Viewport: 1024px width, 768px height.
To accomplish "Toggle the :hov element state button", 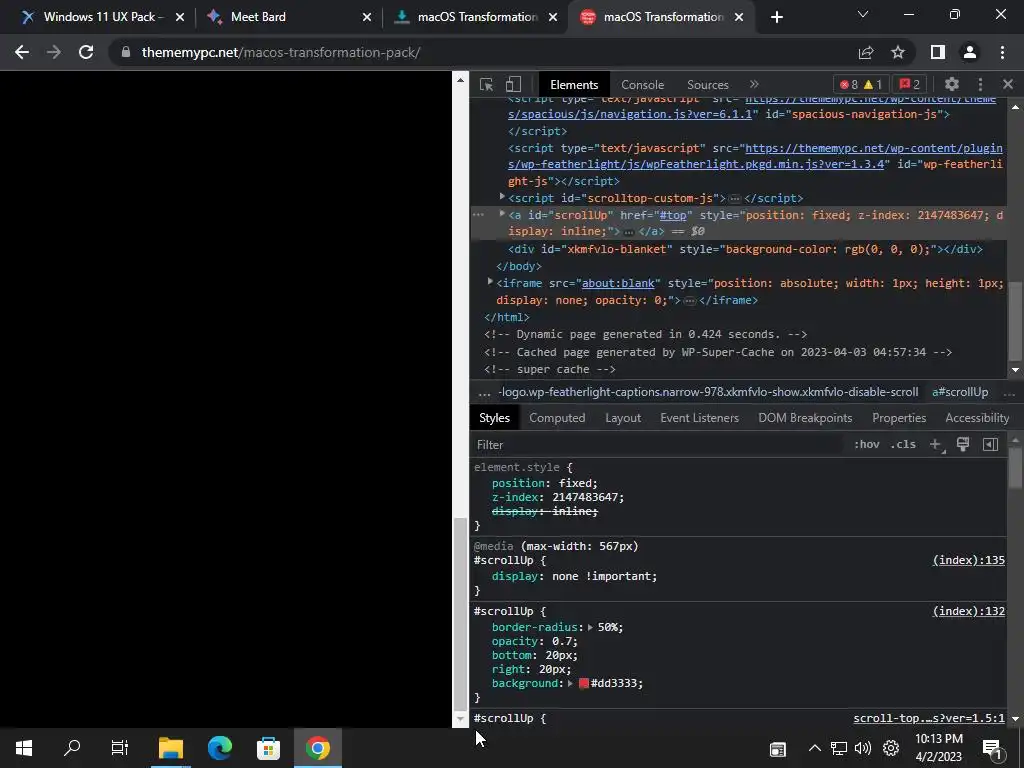I will (867, 444).
